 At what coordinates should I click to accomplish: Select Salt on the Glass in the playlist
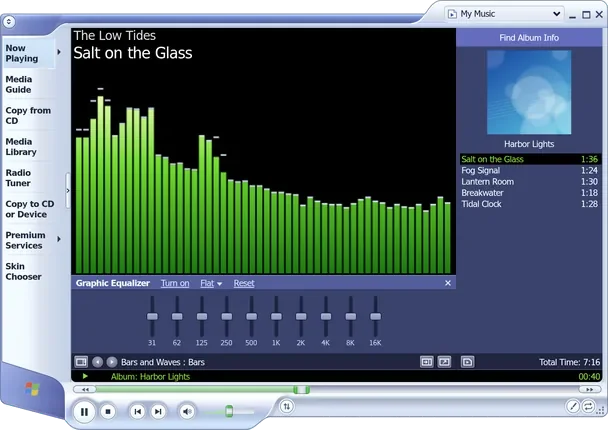pos(530,159)
